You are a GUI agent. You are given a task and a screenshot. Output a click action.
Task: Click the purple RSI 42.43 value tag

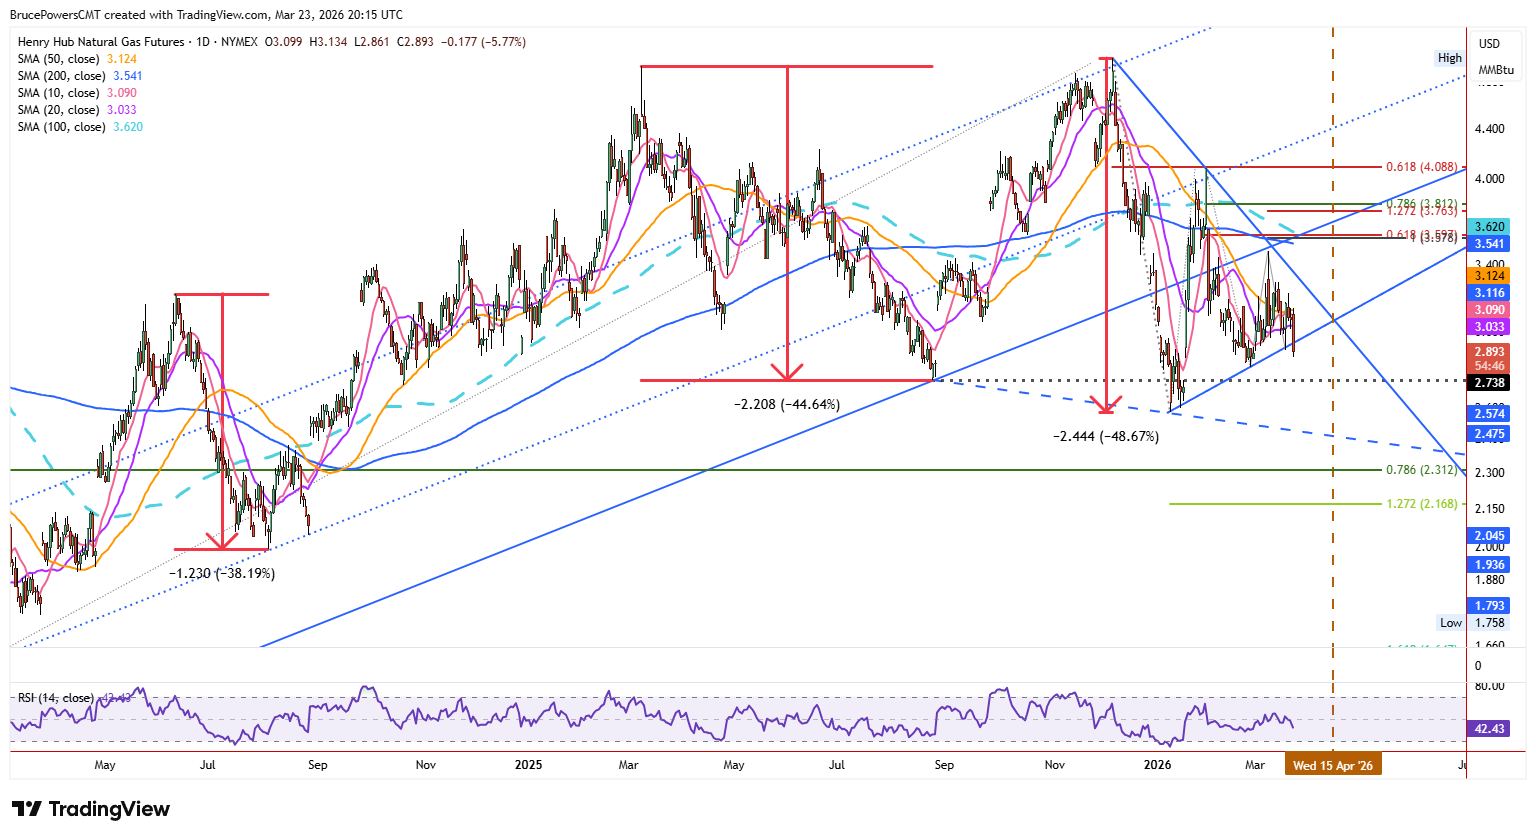tap(1489, 729)
